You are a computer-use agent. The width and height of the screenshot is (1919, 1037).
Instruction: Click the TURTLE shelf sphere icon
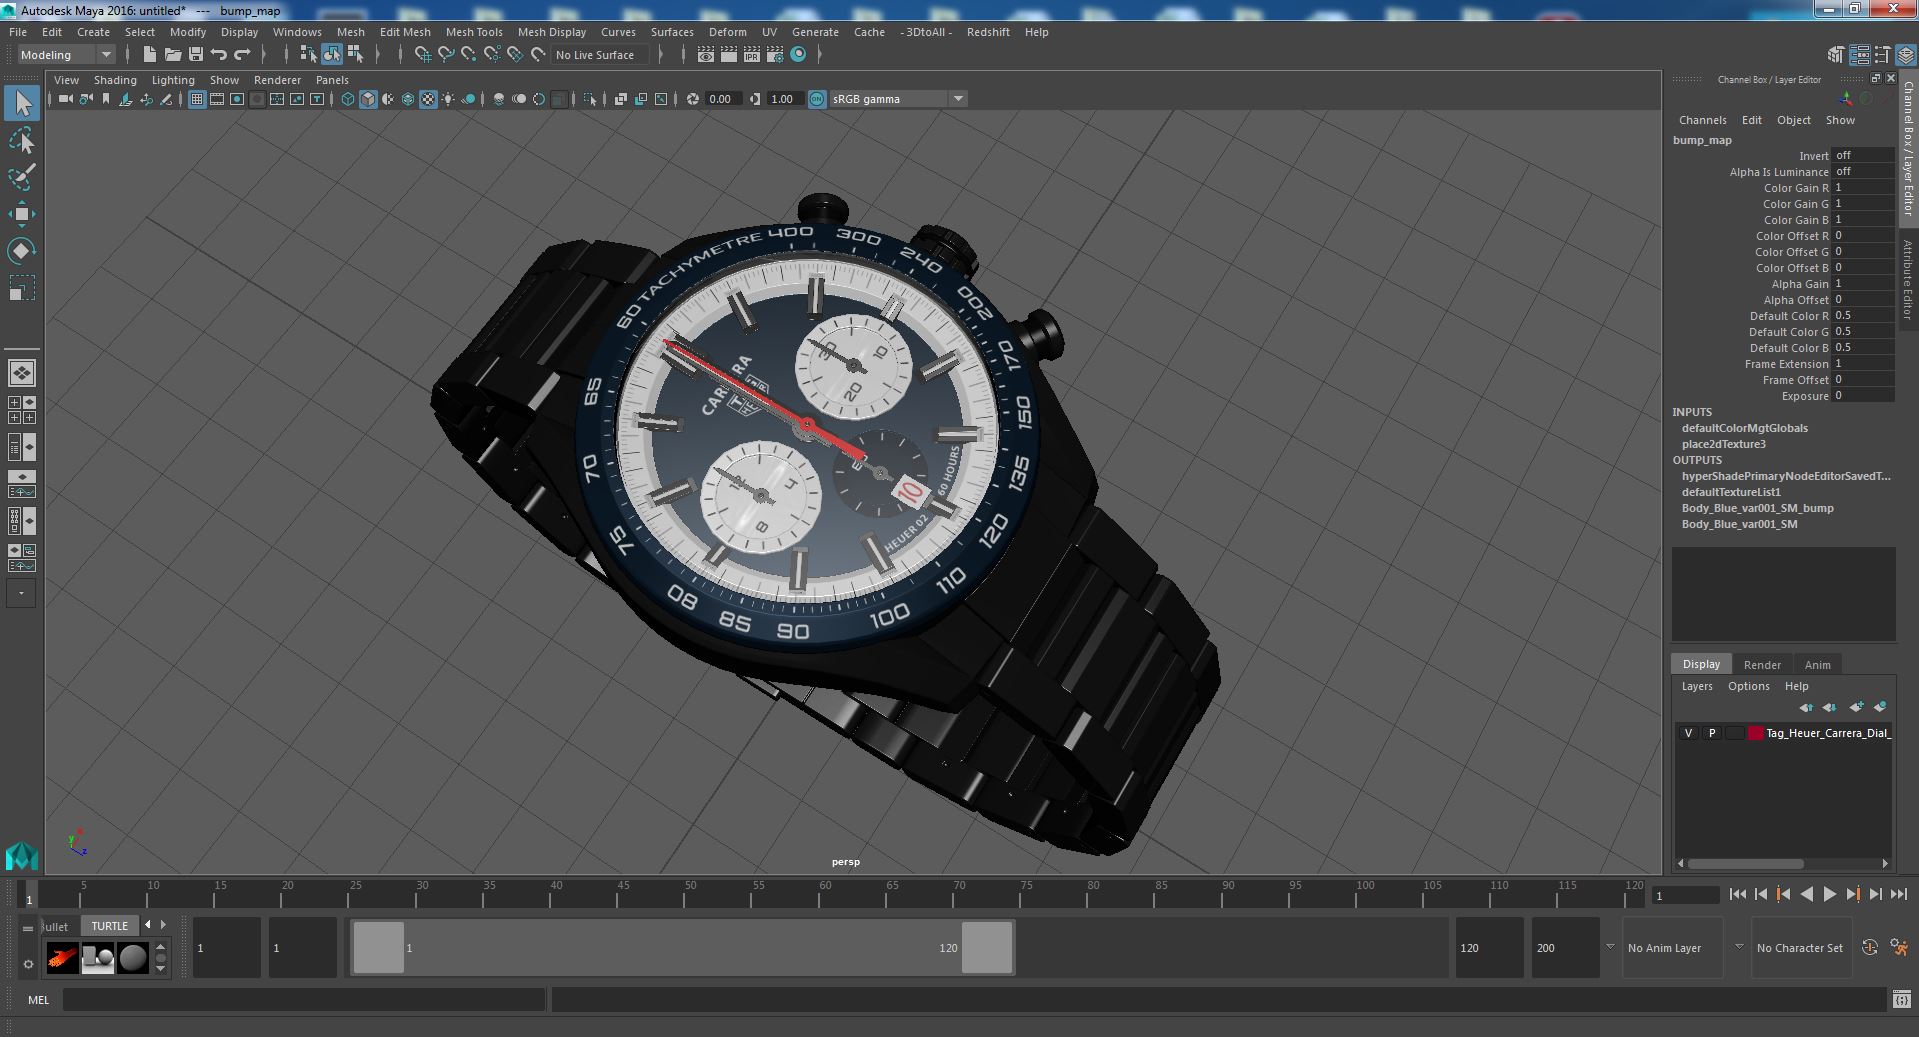[132, 958]
